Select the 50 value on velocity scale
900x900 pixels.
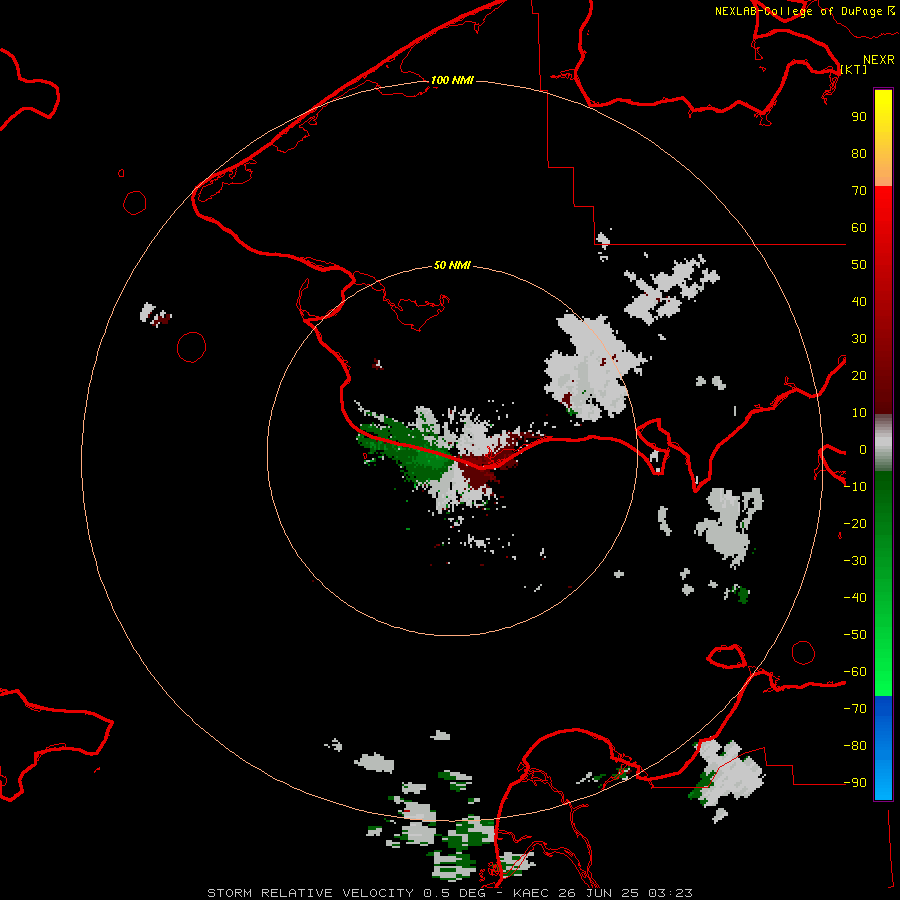point(859,265)
